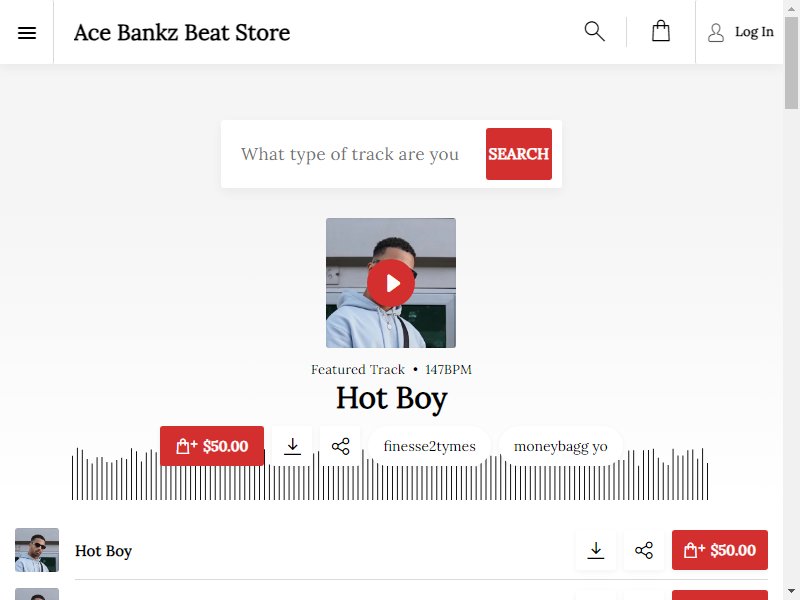This screenshot has width=800, height=600.
Task: Add featured track to cart for $50.00
Action: [x=212, y=446]
